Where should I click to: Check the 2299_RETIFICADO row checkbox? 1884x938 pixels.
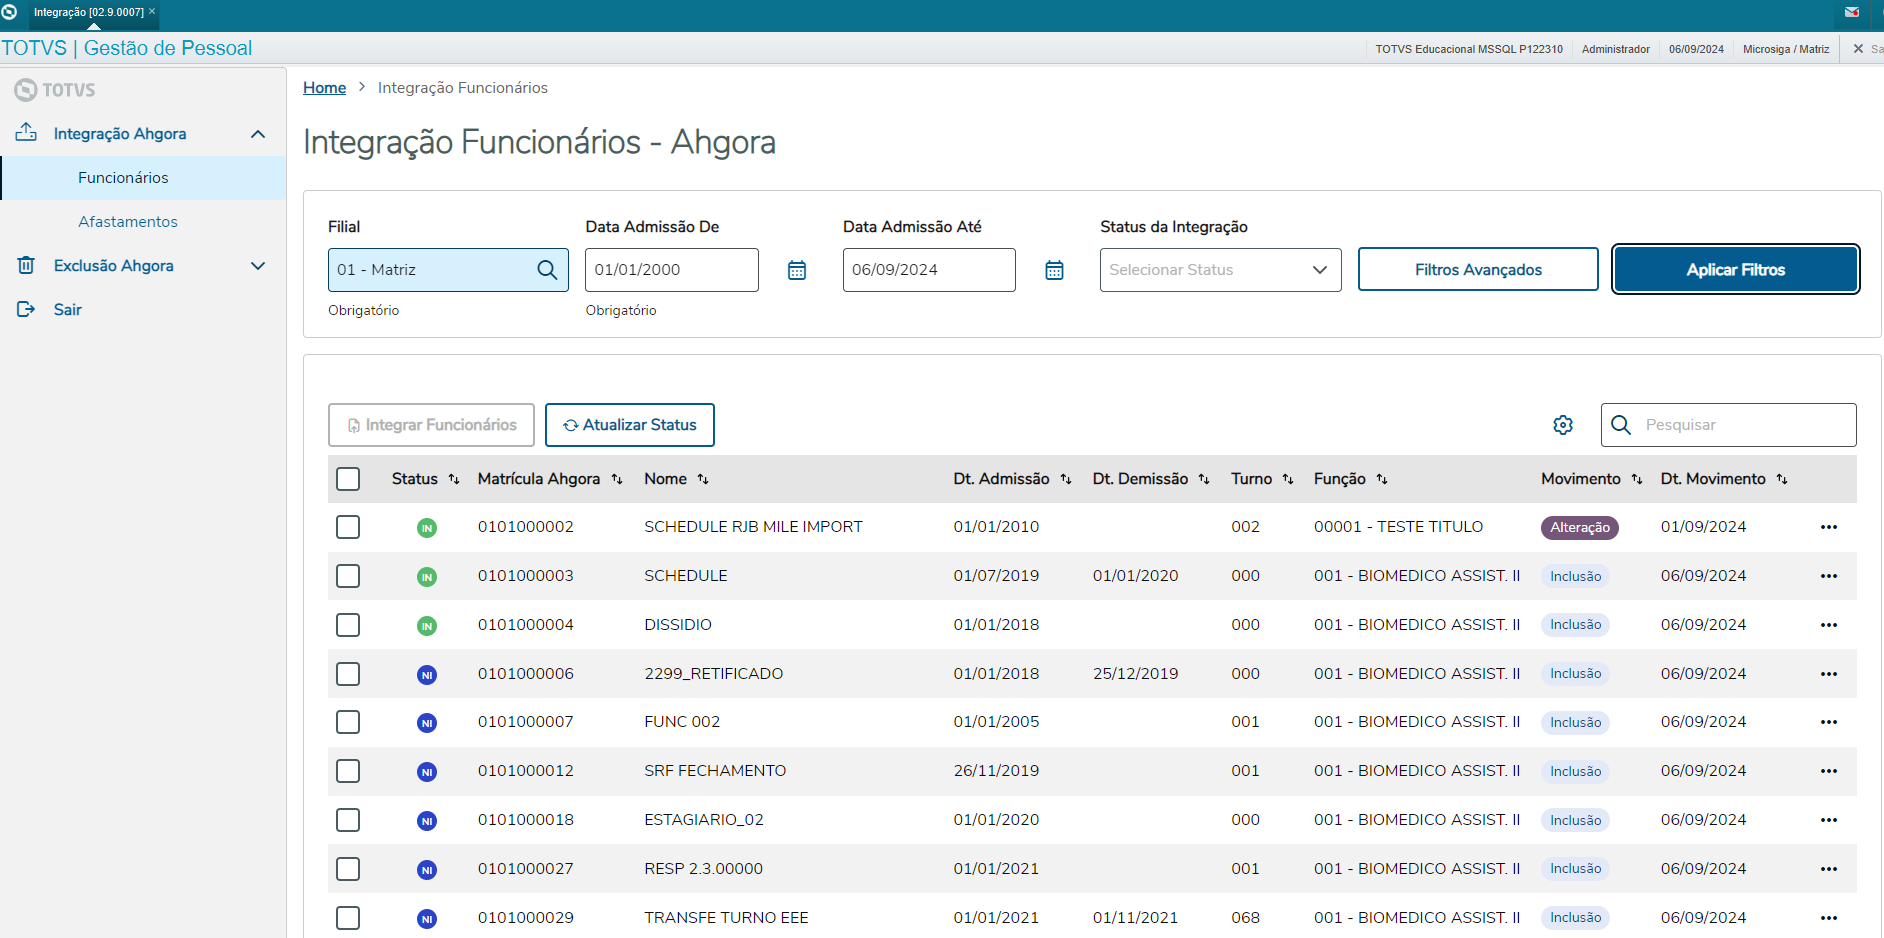(x=348, y=674)
